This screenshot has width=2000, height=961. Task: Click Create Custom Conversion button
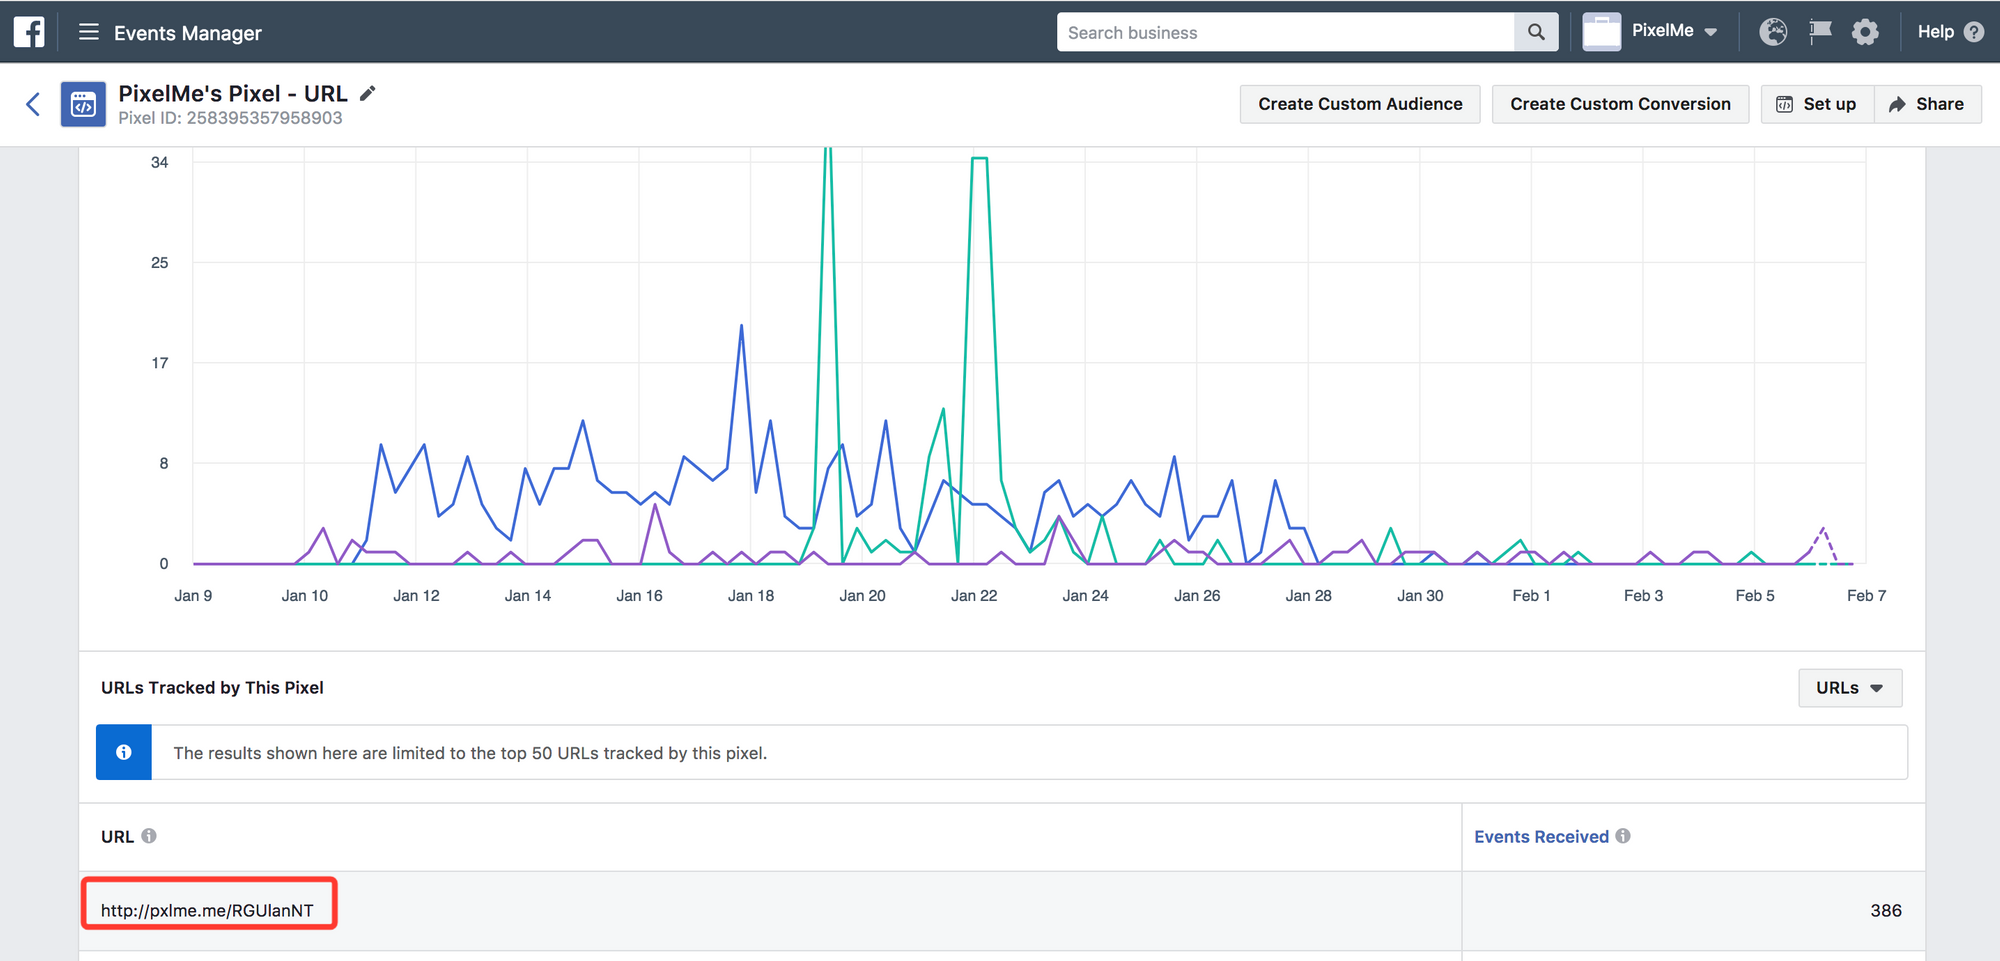point(1620,104)
